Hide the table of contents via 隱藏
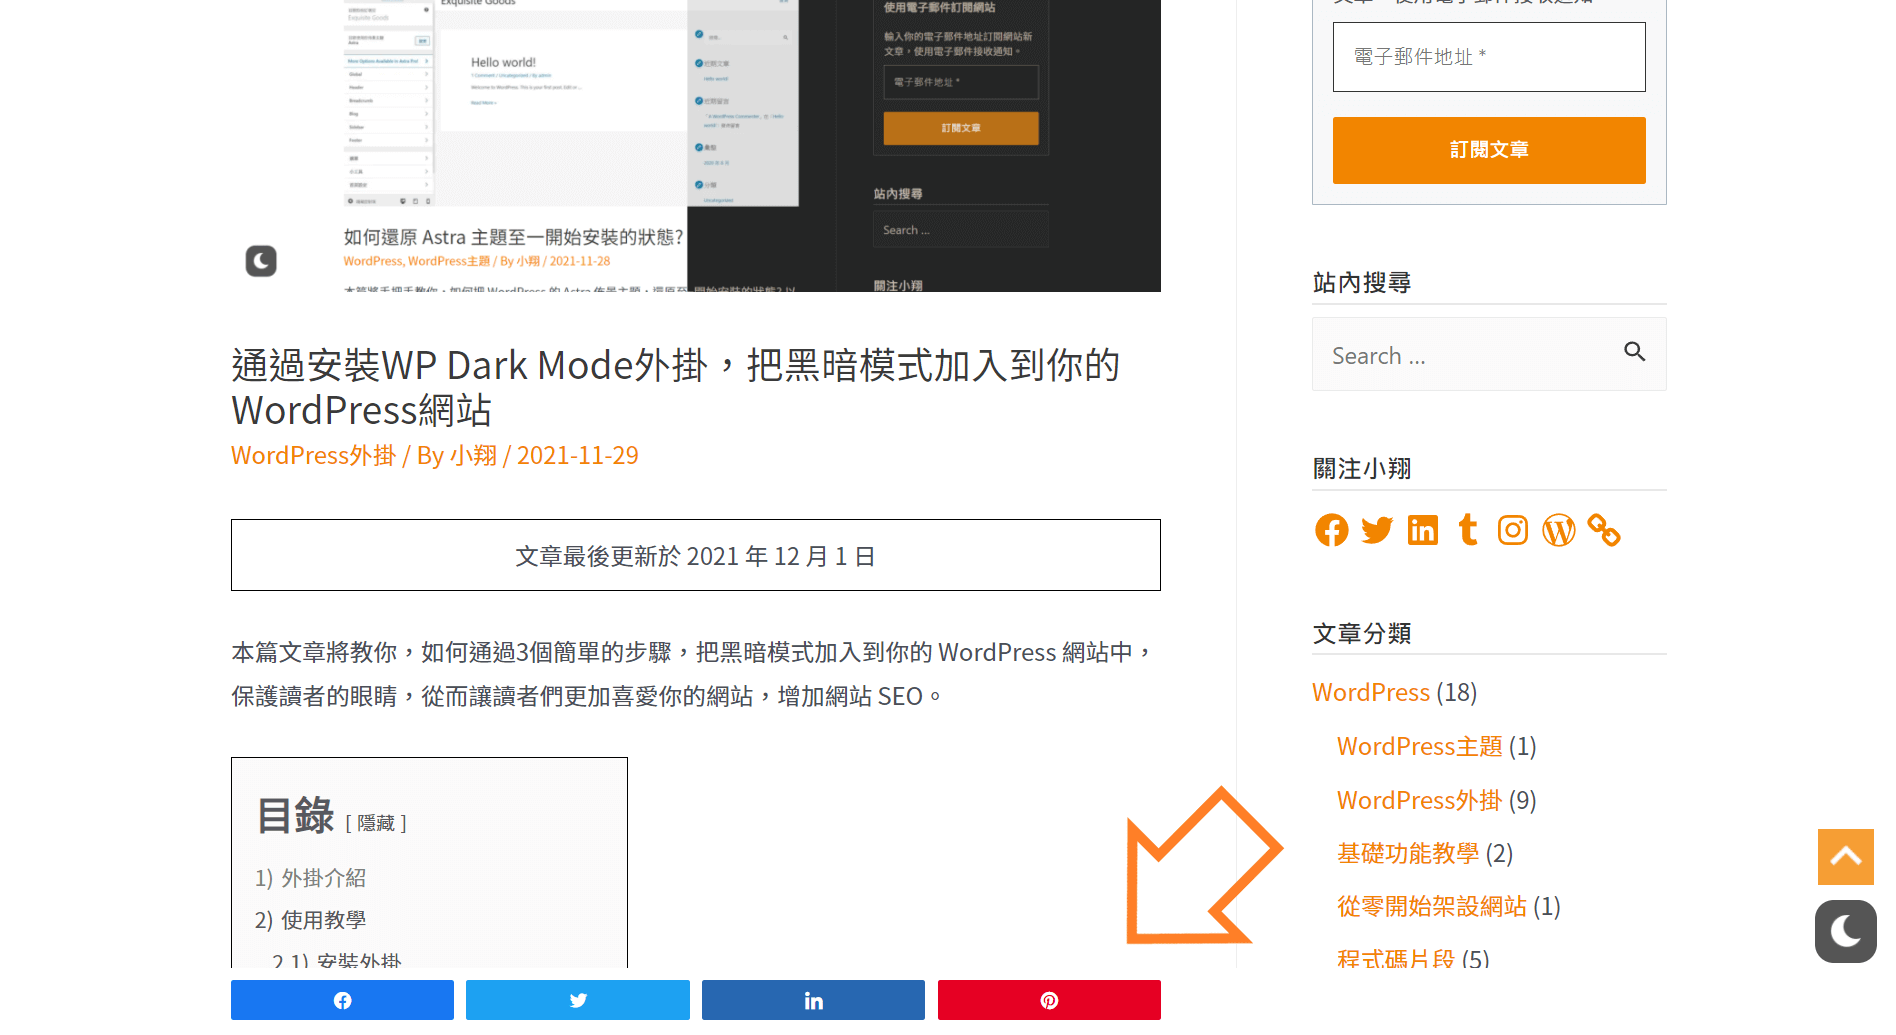 (376, 823)
